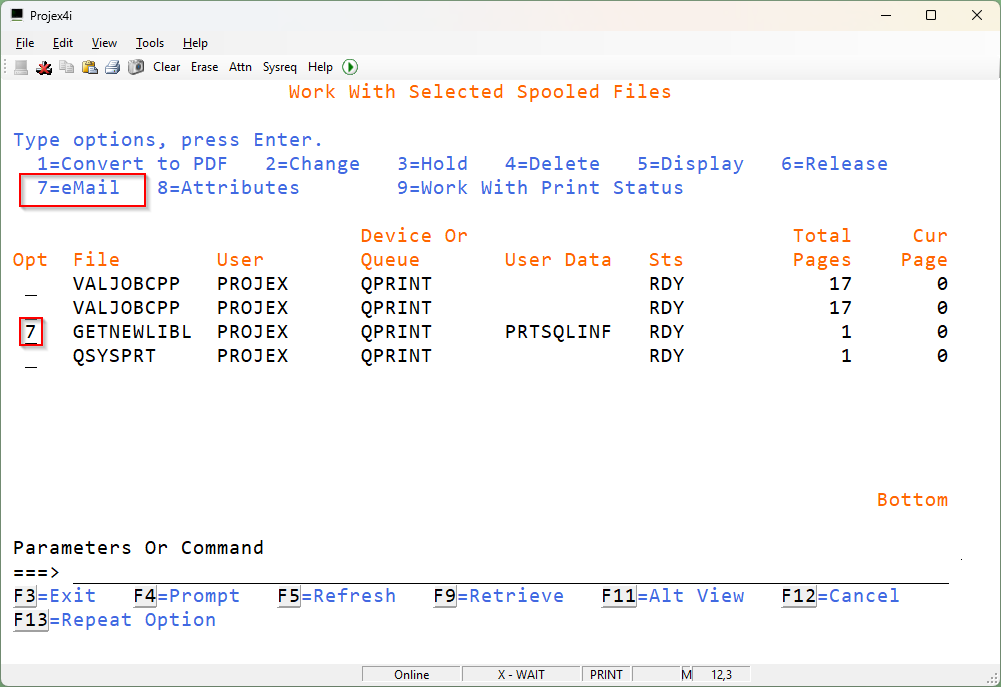Open the Edit menu
This screenshot has width=1001, height=687.
[63, 43]
